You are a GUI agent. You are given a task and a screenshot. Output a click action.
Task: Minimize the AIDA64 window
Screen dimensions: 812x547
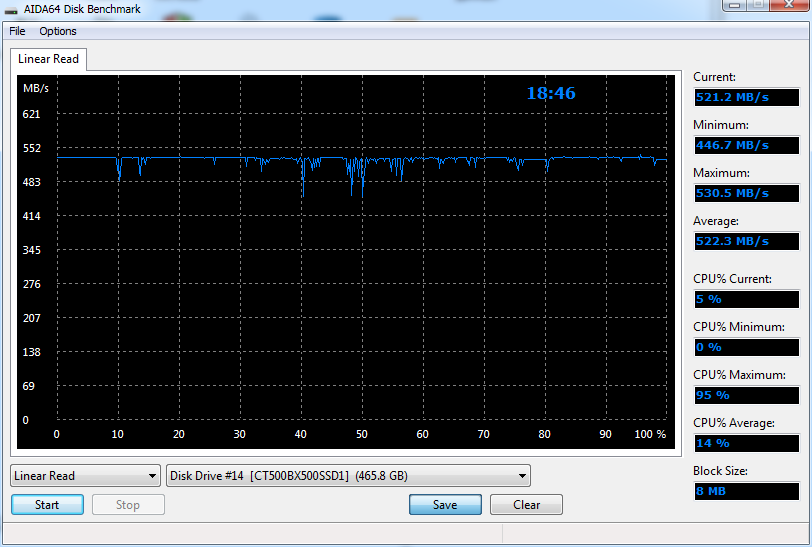[x=734, y=5]
